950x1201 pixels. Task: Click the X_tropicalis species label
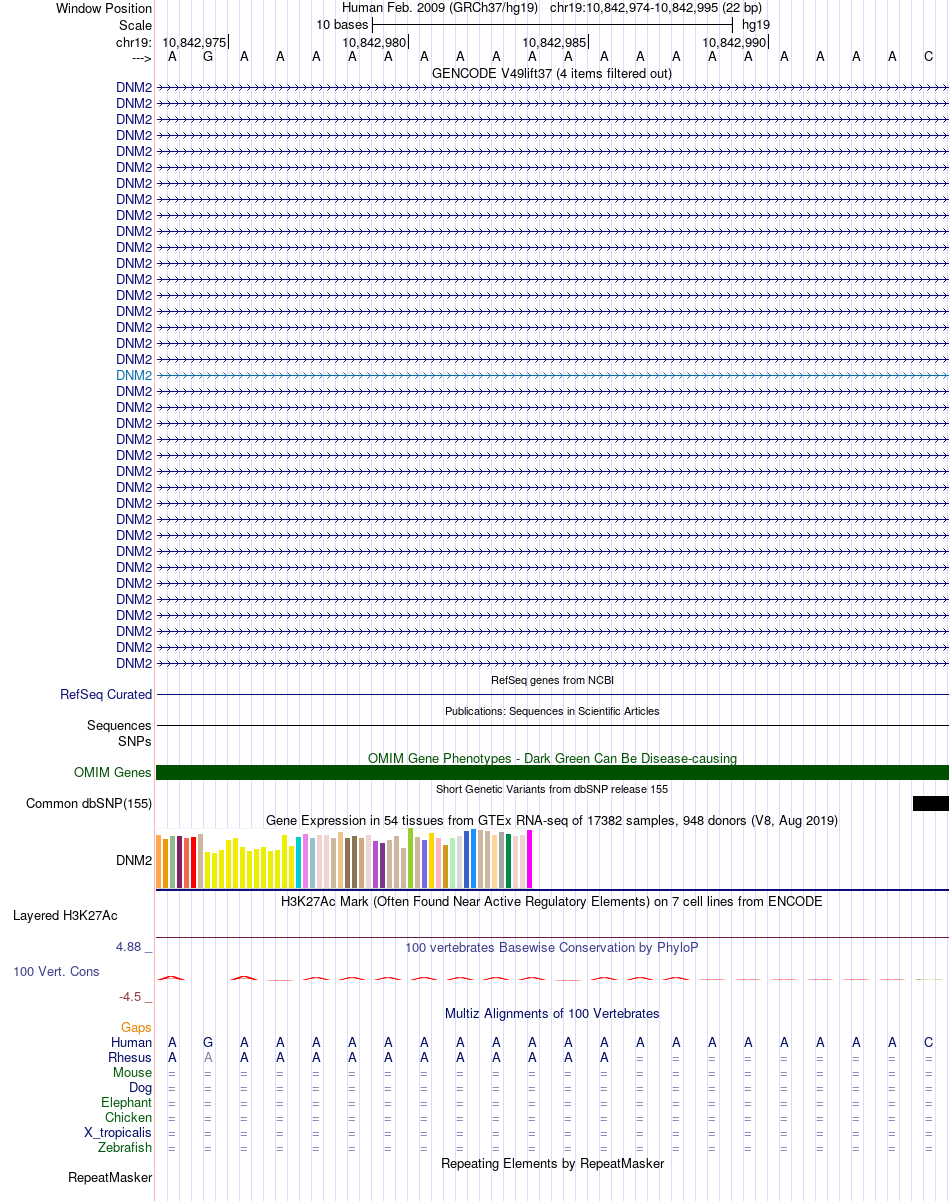[x=118, y=1132]
